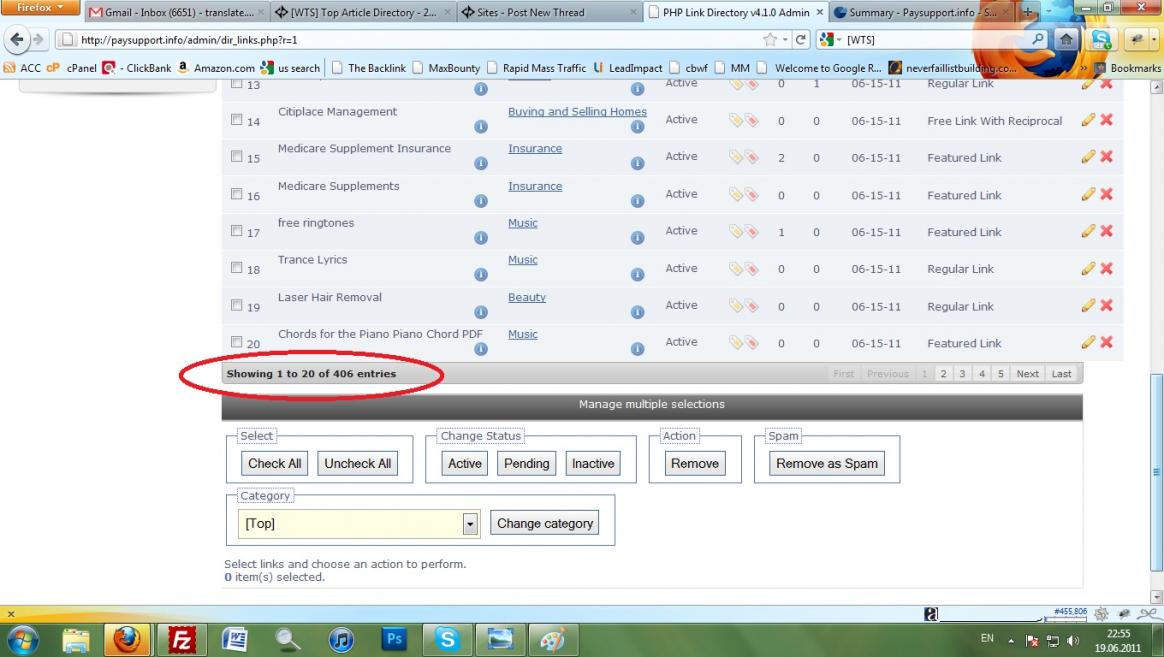Open Photoshop from the taskbar

click(394, 639)
